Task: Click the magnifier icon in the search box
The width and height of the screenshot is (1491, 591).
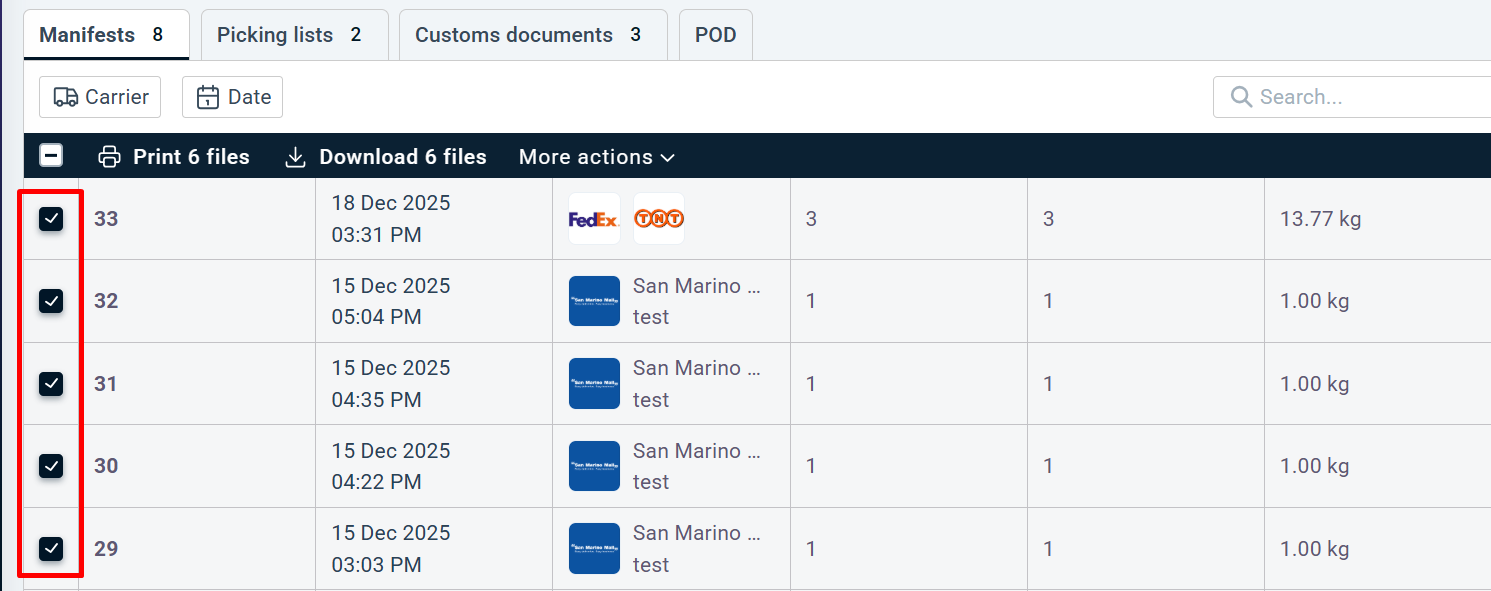Action: point(1241,97)
